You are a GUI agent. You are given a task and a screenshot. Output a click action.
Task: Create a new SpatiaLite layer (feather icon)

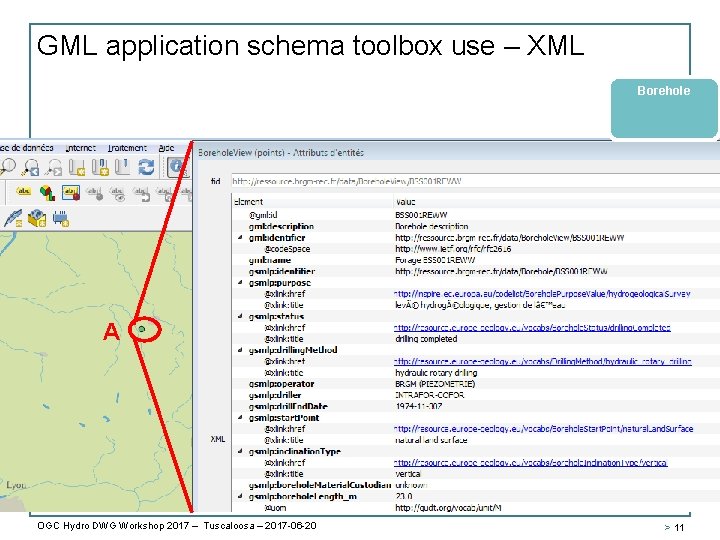[x=13, y=218]
